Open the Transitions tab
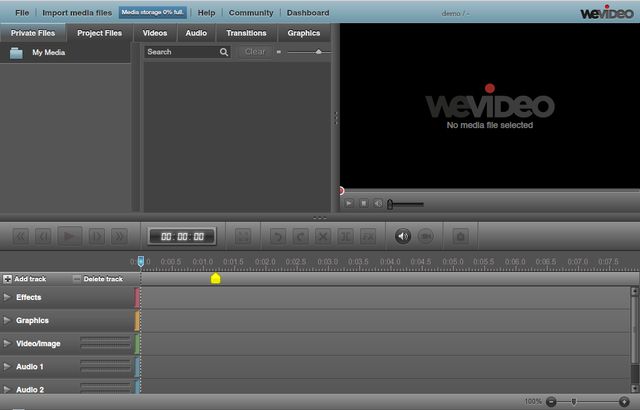640x410 pixels. (246, 33)
